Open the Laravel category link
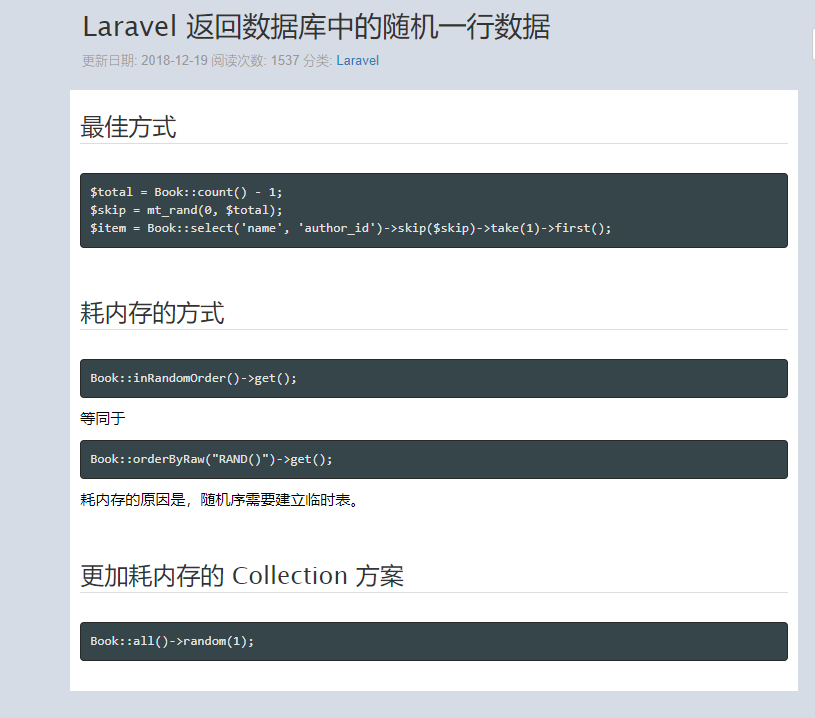The width and height of the screenshot is (815, 718). pyautogui.click(x=358, y=61)
